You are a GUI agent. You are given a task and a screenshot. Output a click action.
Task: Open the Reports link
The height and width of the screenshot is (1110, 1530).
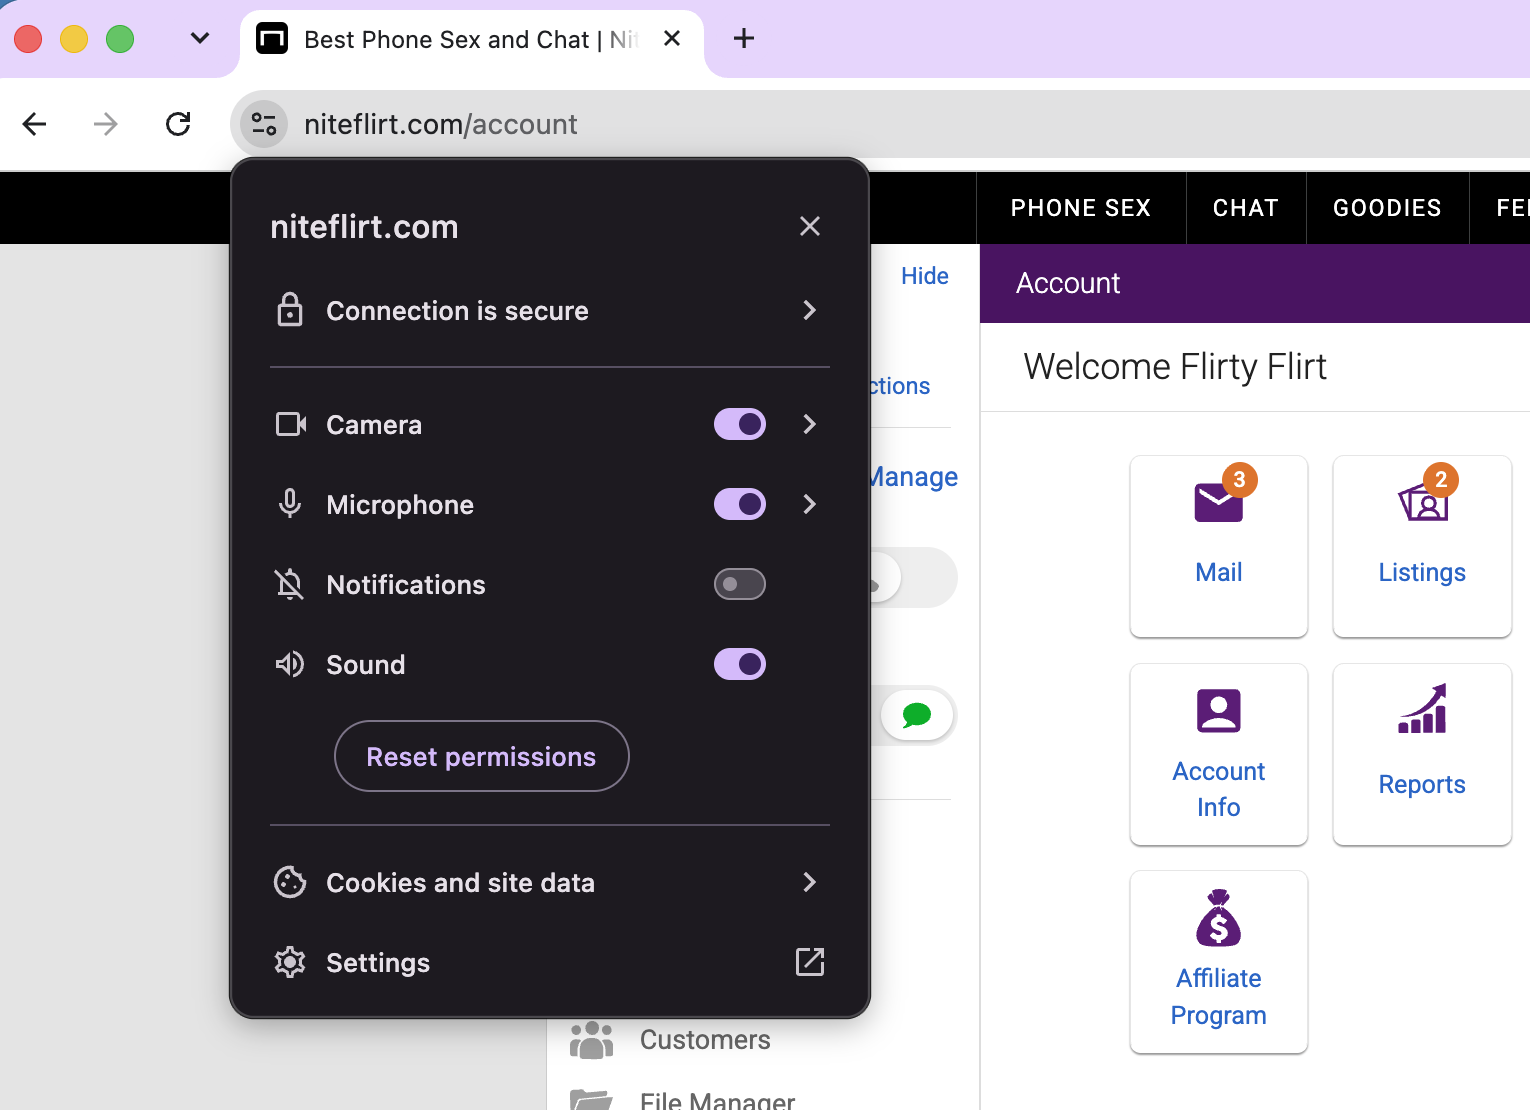click(1422, 784)
